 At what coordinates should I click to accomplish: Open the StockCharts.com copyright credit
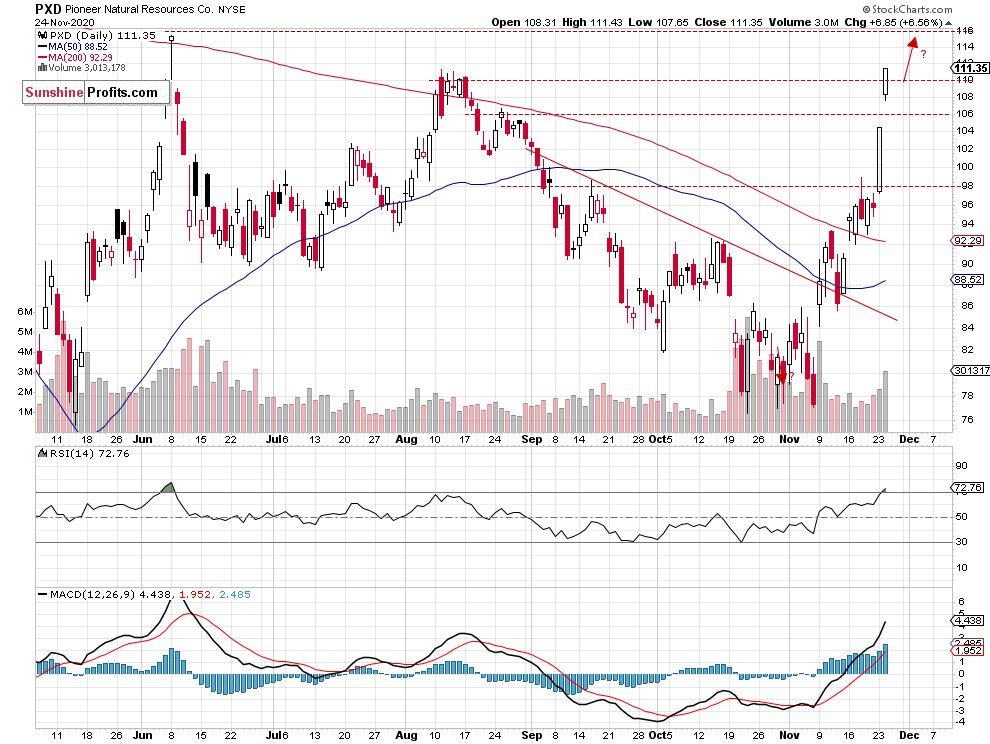click(907, 9)
